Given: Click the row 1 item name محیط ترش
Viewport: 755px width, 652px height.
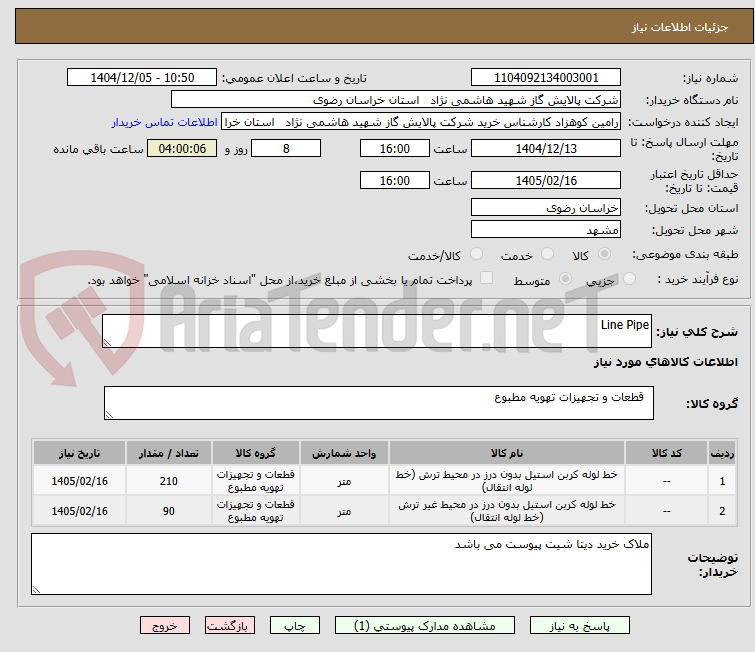Looking at the screenshot, I should point(507,481).
